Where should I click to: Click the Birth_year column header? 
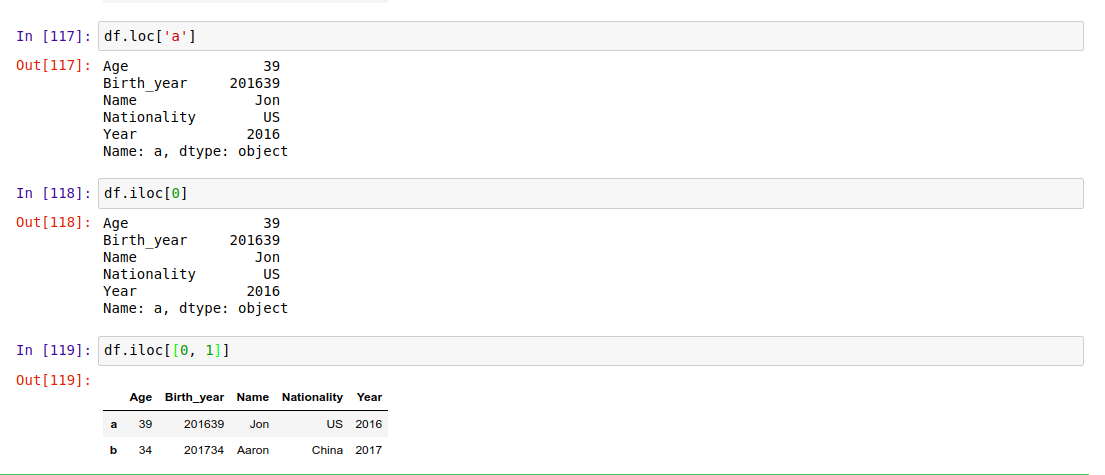pyautogui.click(x=194, y=397)
